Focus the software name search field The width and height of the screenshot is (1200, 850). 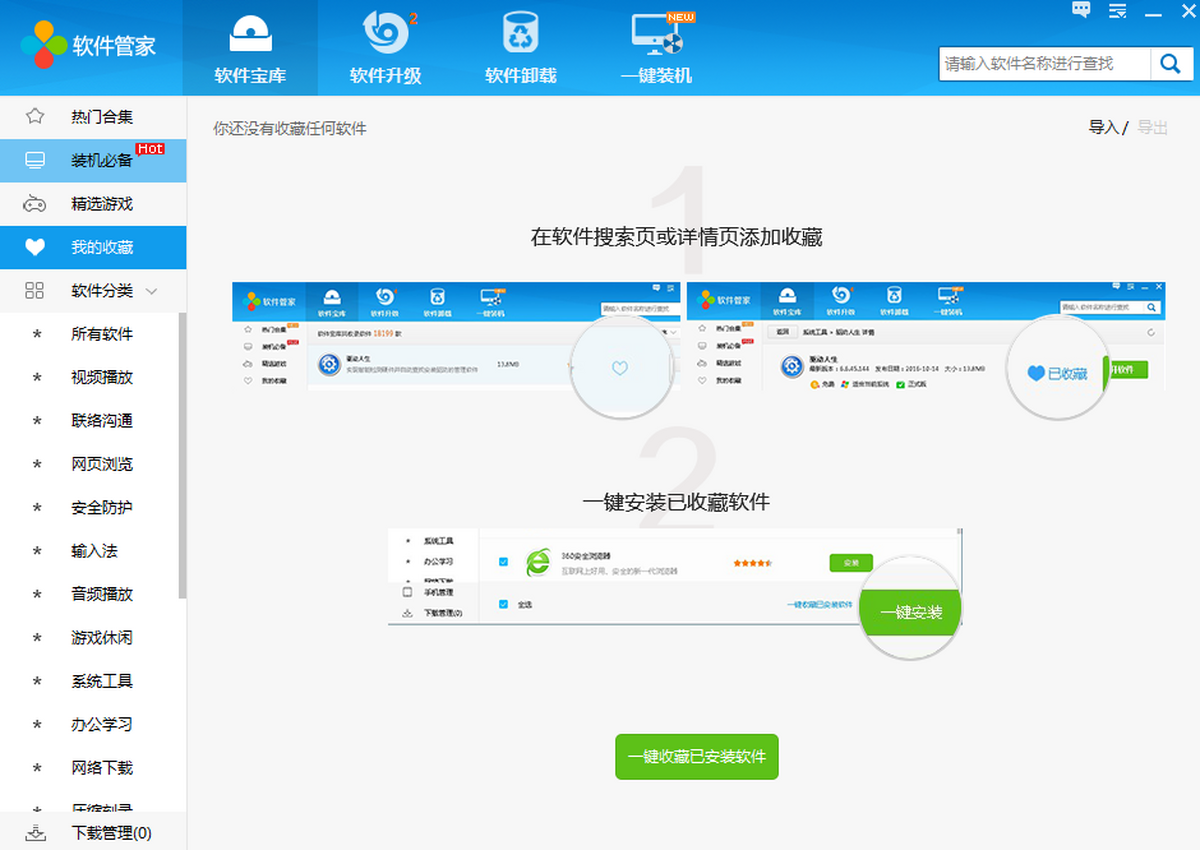[1043, 64]
